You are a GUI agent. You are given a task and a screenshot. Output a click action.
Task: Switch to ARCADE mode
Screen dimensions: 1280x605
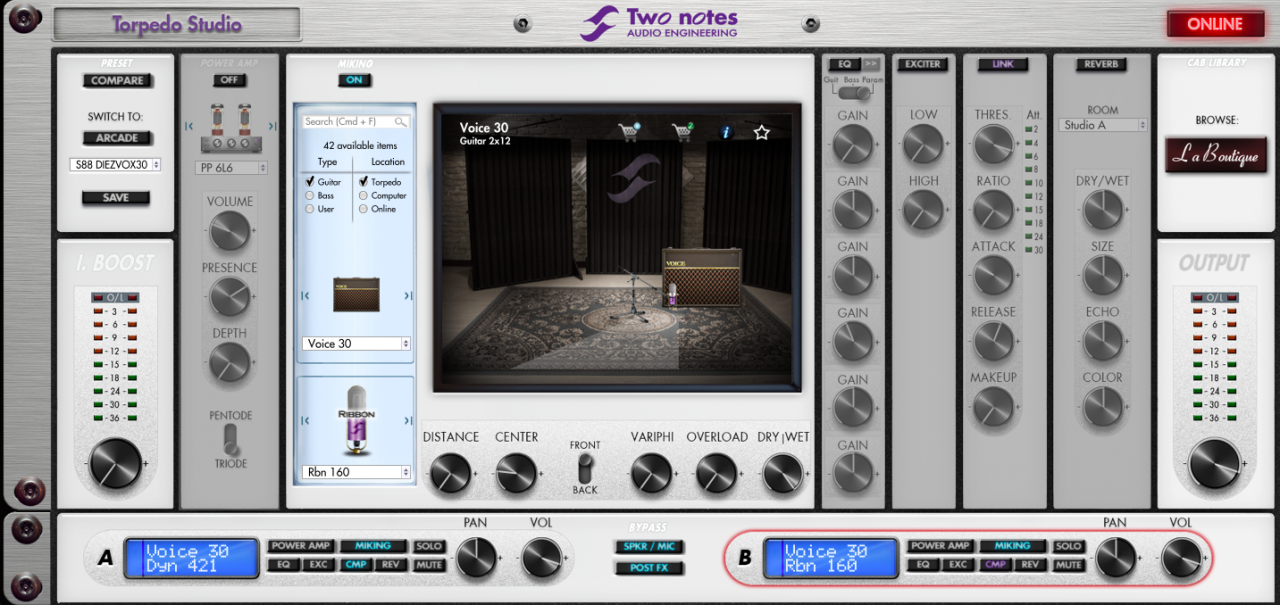(x=117, y=138)
